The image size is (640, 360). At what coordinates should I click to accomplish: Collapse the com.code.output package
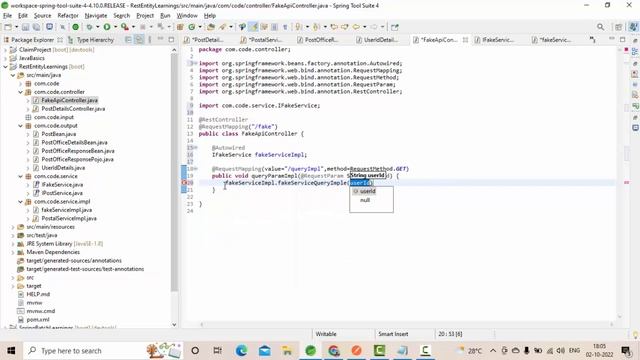point(20,126)
